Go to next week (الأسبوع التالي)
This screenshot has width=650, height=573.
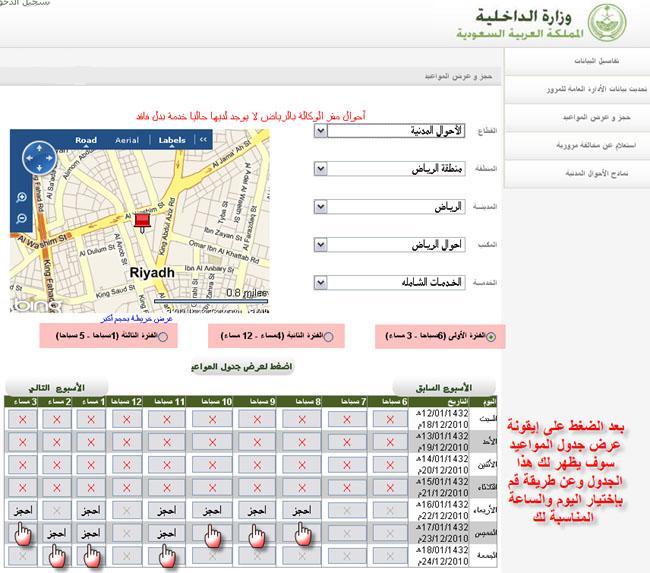[x=56, y=388]
